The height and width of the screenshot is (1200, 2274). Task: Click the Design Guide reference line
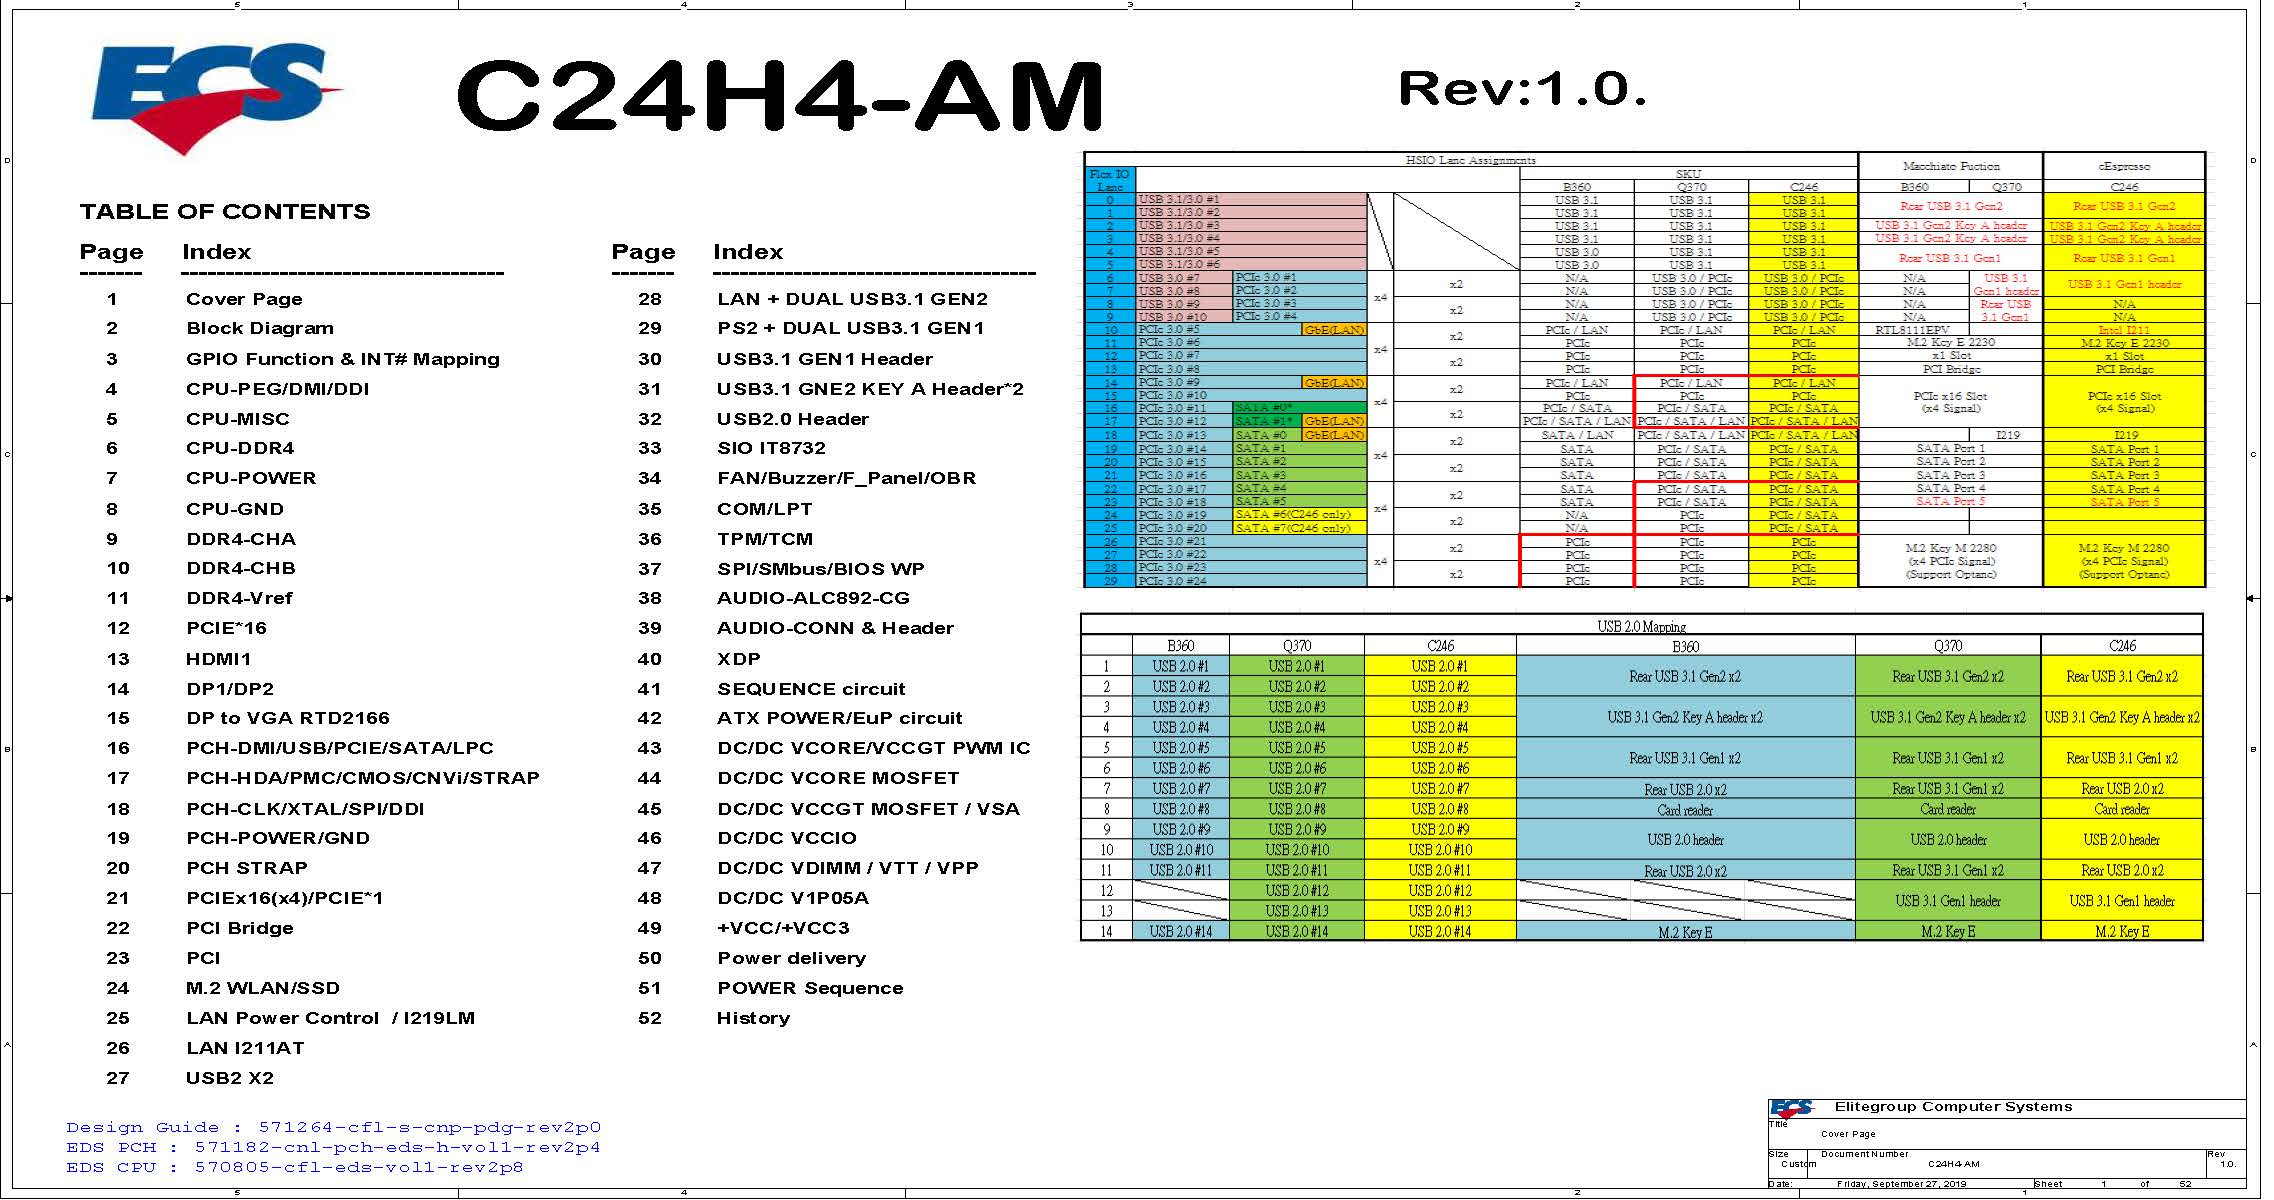coord(333,1127)
